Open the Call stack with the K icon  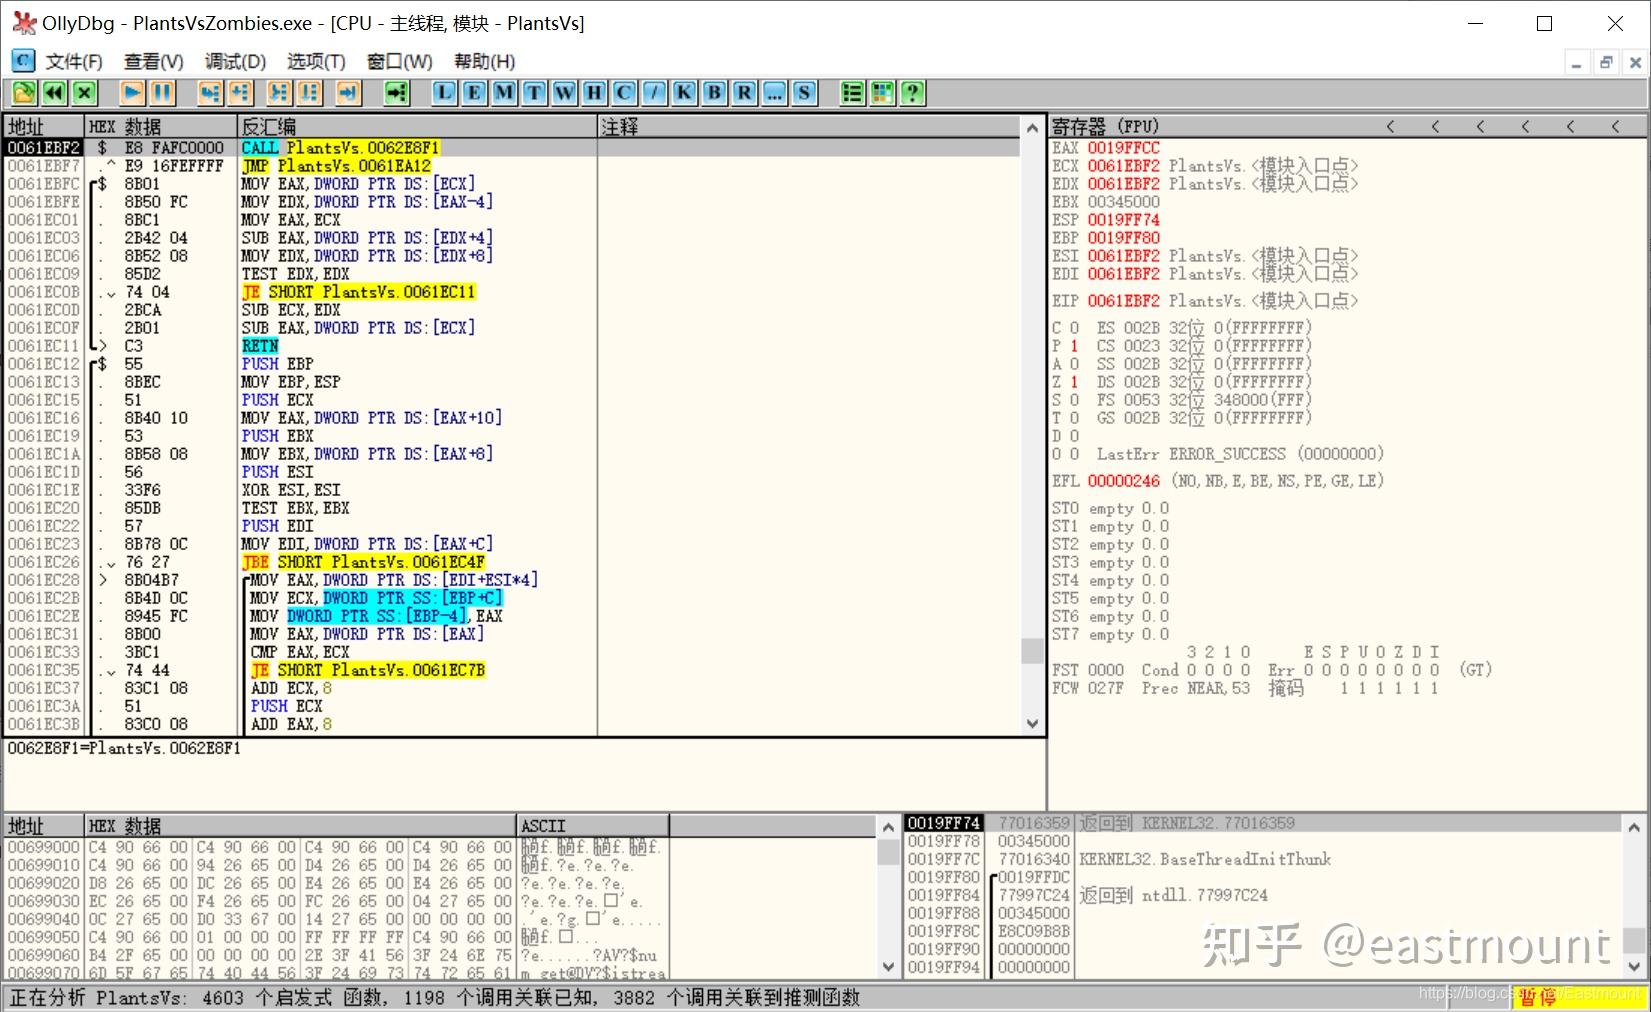point(683,92)
